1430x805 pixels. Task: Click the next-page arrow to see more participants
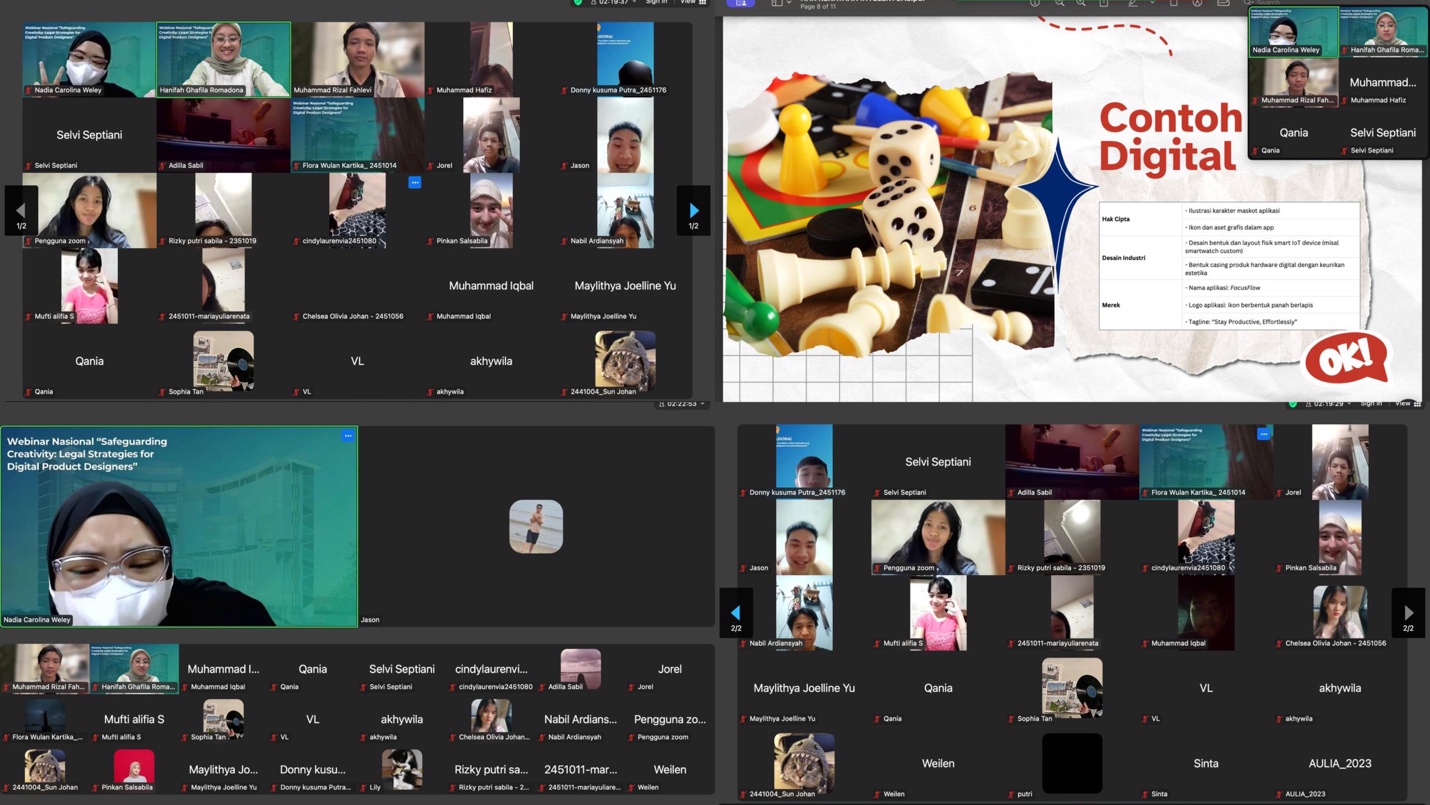pos(693,210)
